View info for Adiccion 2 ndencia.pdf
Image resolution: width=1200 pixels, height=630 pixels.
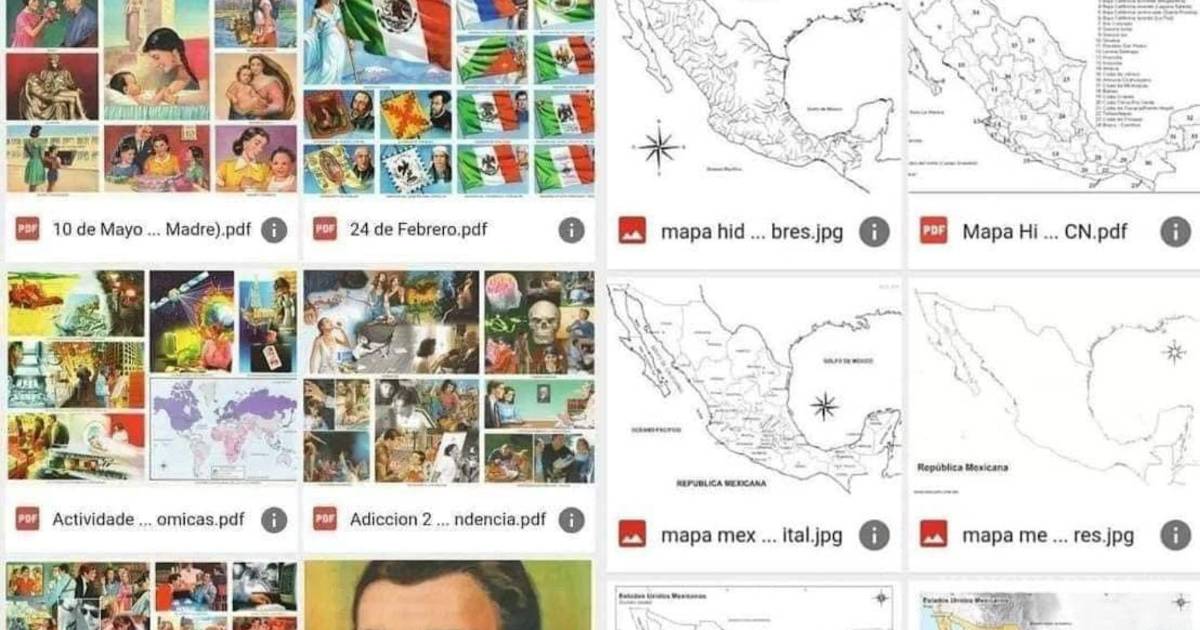[x=571, y=519]
